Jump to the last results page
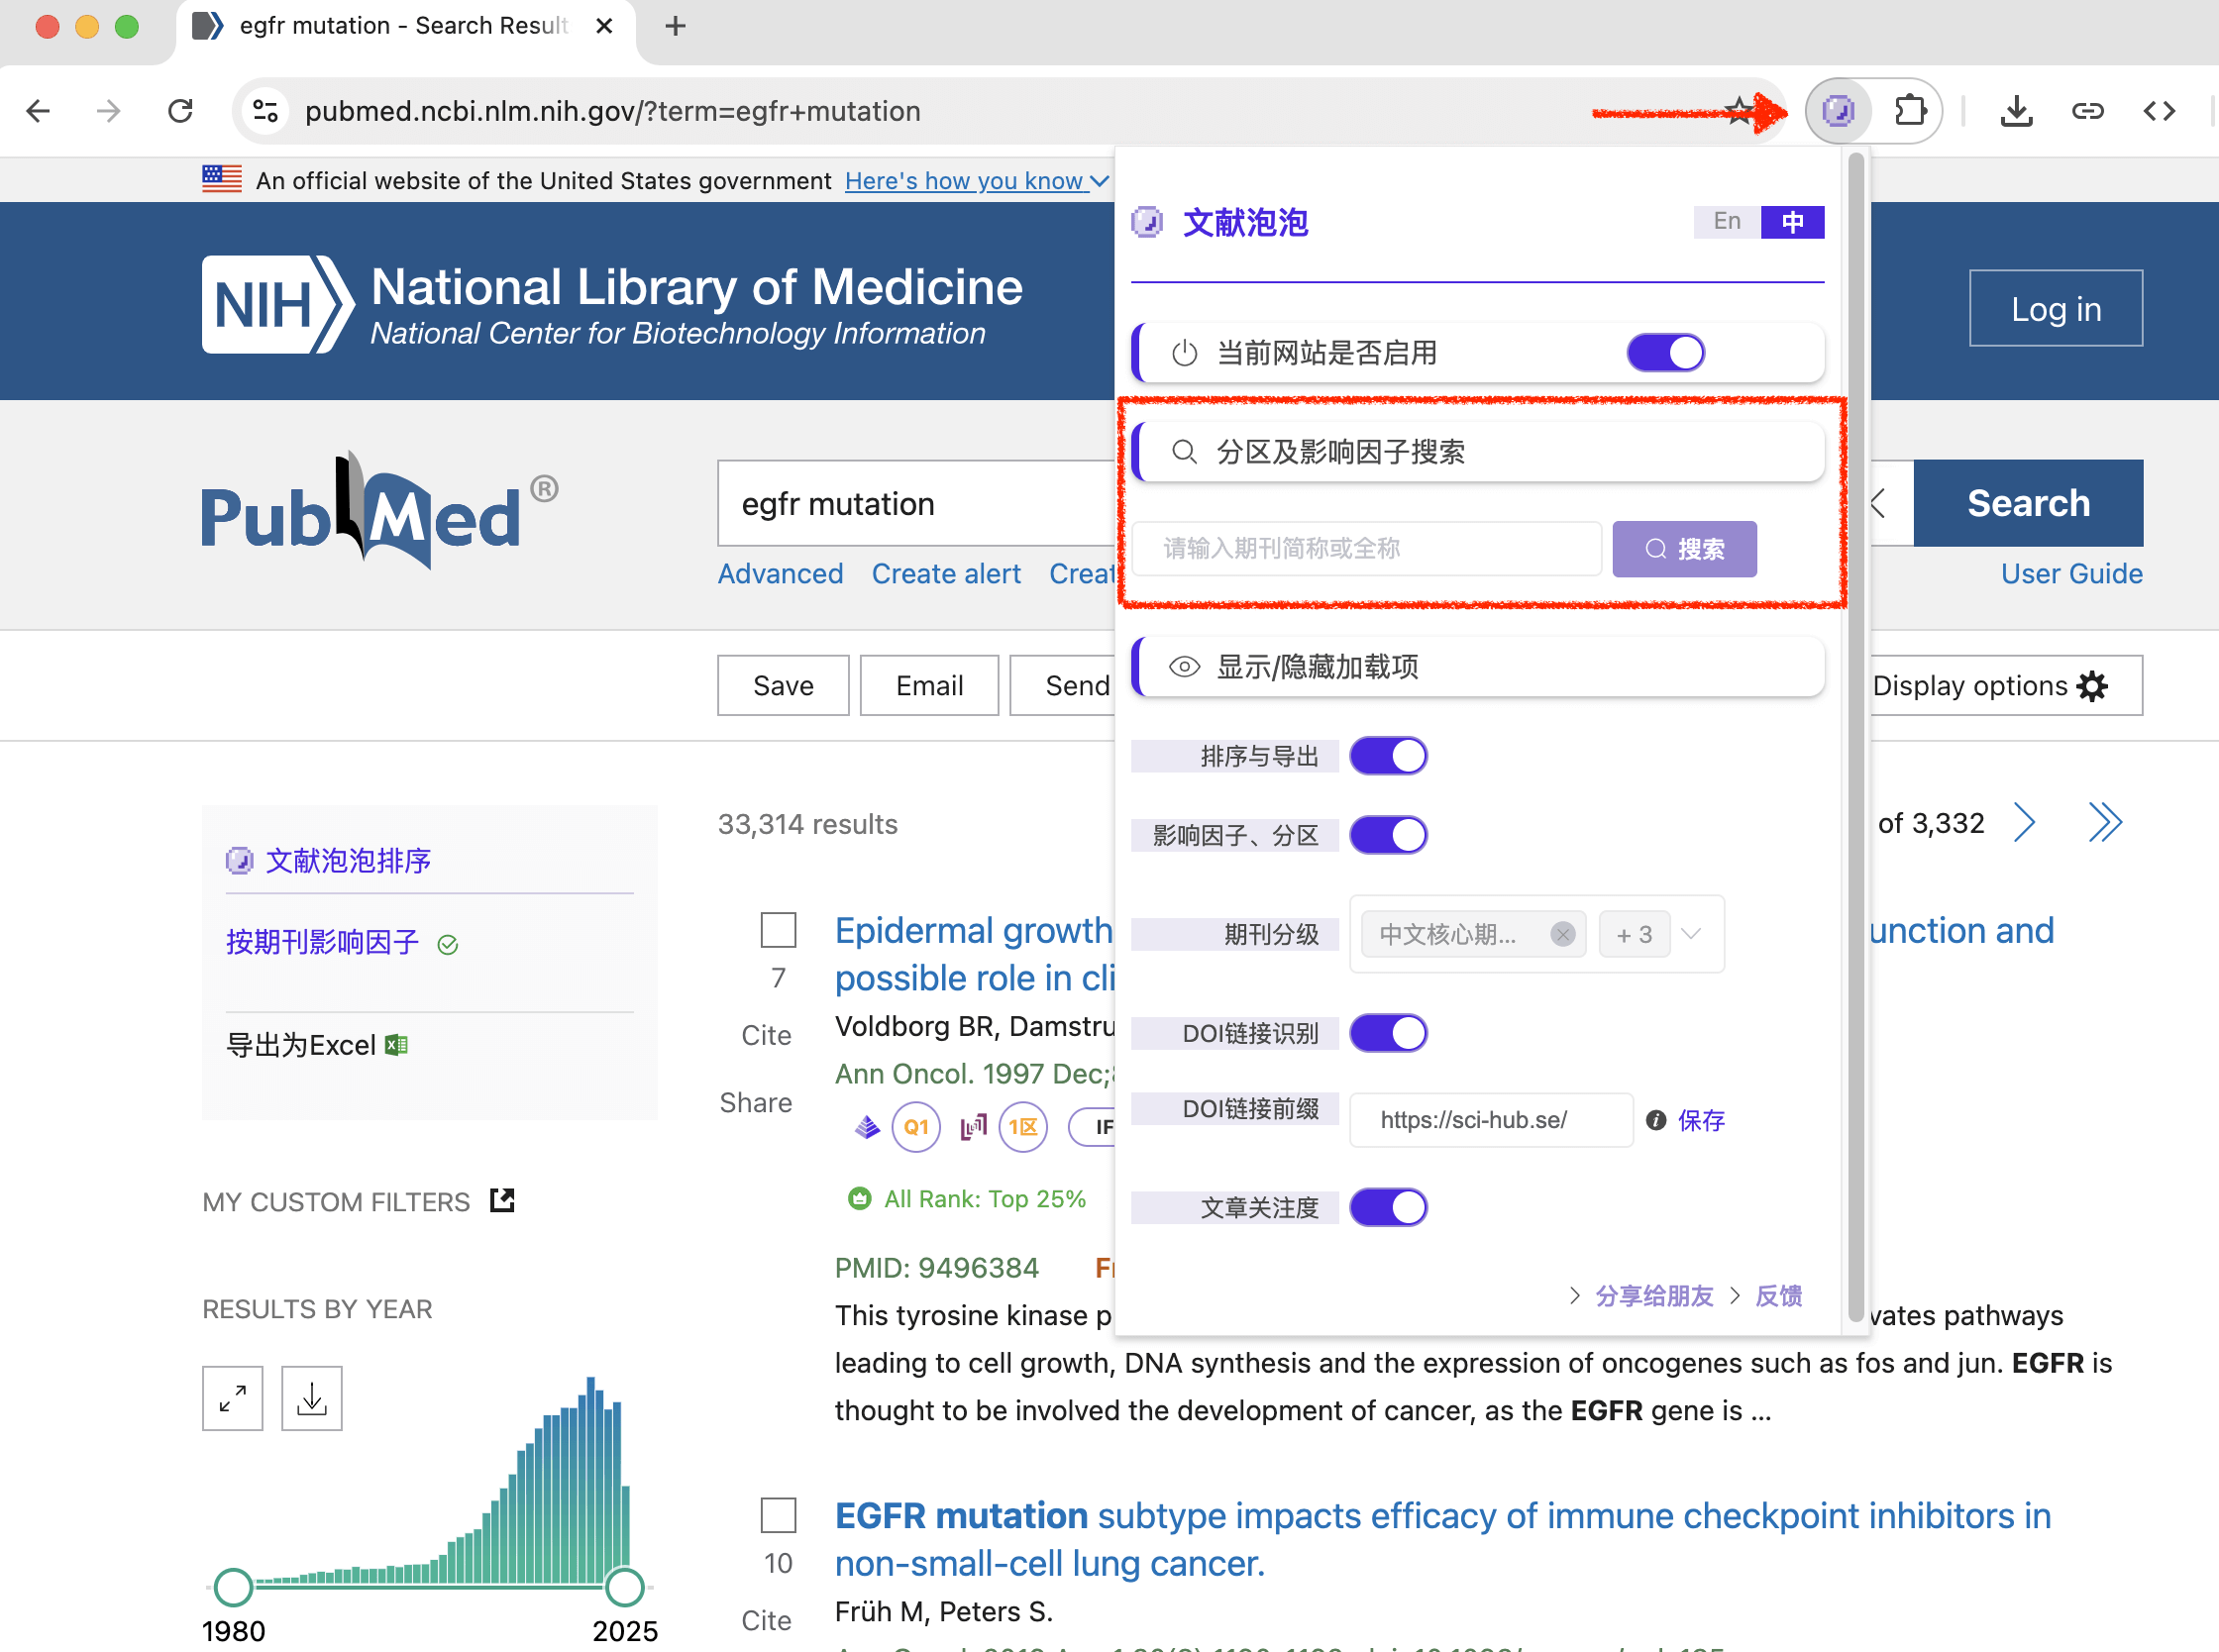Viewport: 2219px width, 1652px height. [x=2104, y=823]
